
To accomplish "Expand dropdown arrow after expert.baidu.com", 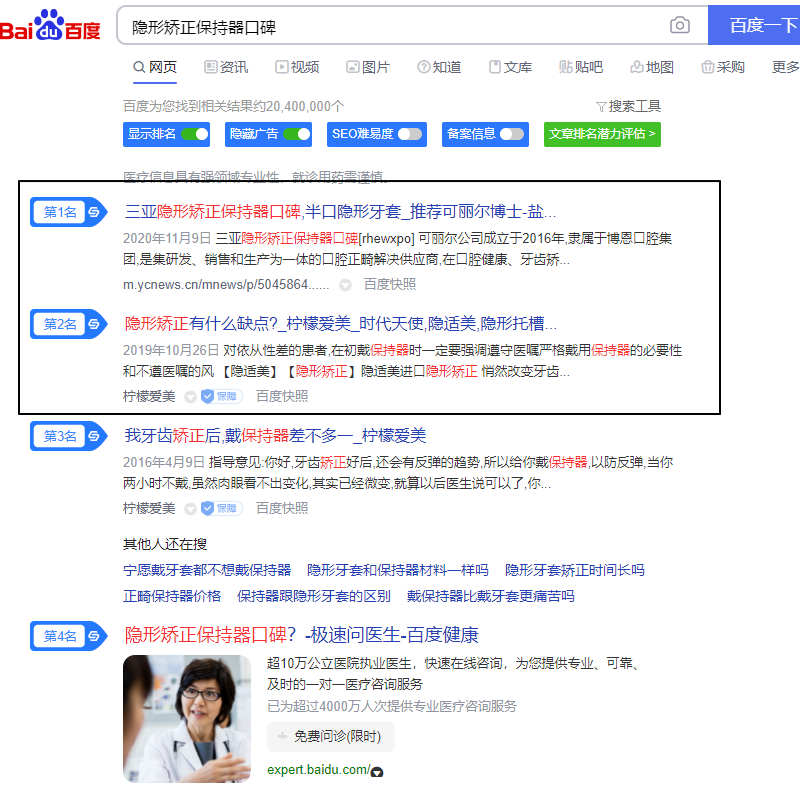I will [377, 772].
